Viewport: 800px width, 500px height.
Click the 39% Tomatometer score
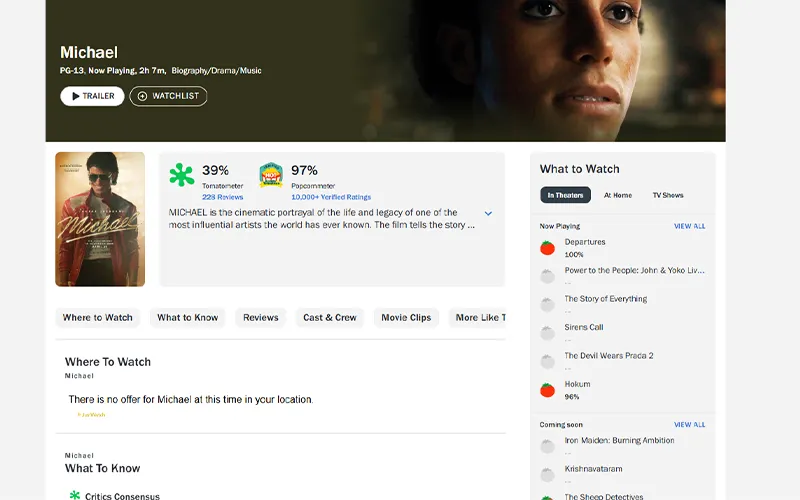[215, 170]
